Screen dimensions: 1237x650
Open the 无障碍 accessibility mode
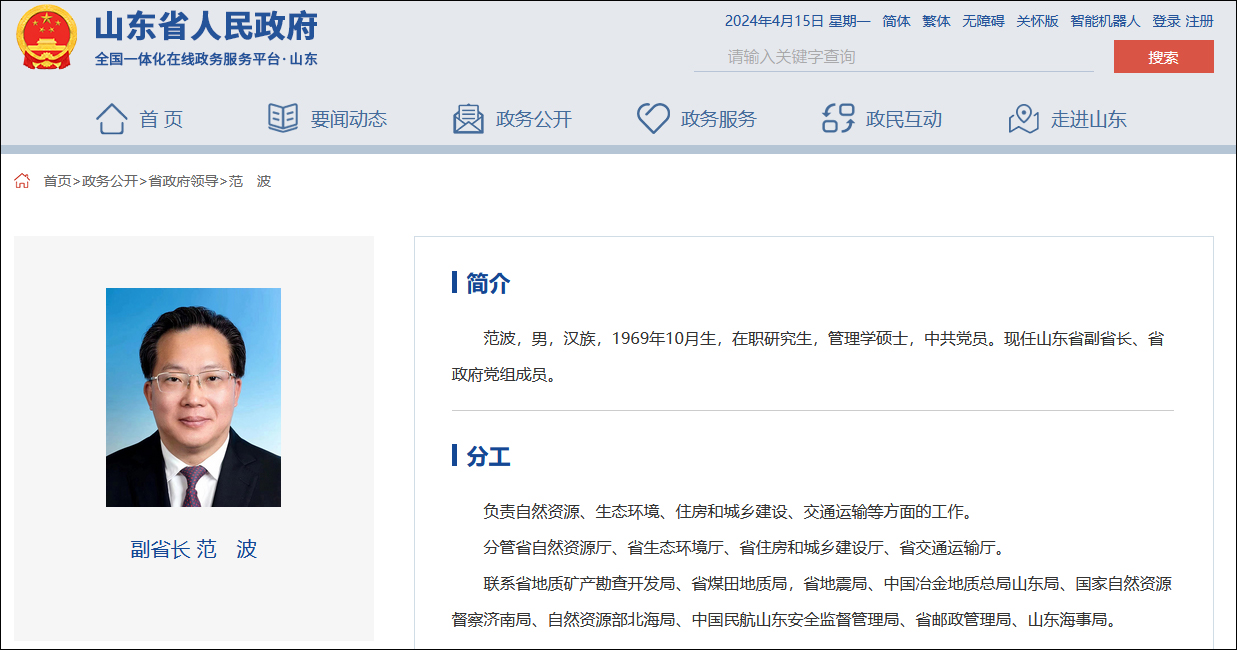pos(984,21)
